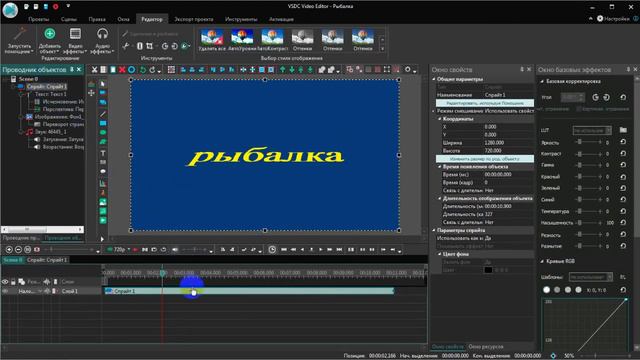This screenshot has height=360, width=640.
Task: Apply the Auto levels (АвтоУровни) style thumbnail
Action: click(242, 40)
